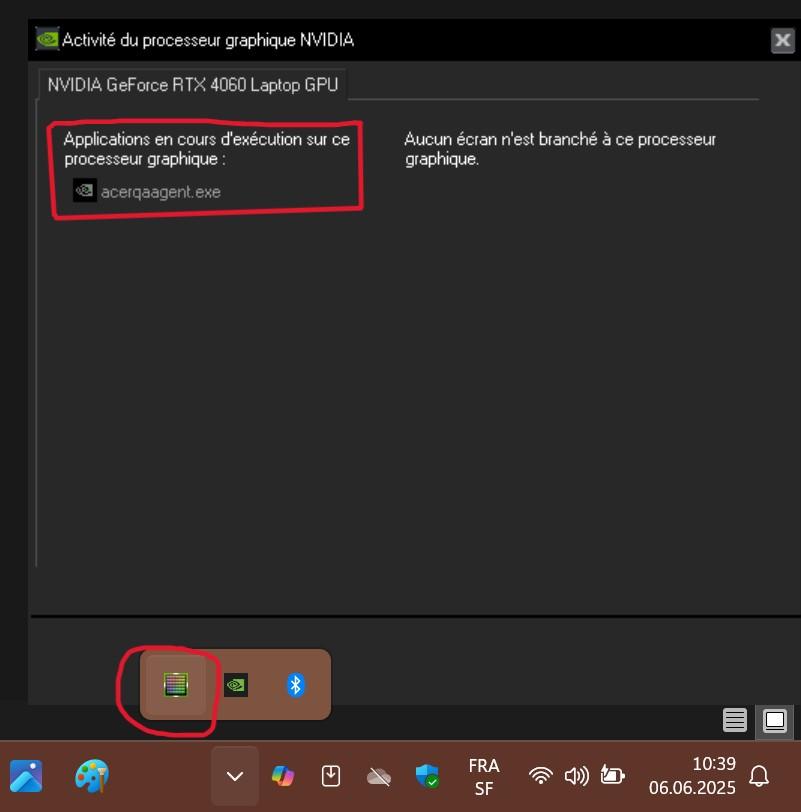This screenshot has width=801, height=812.
Task: Open the OneDrive tray icon
Action: (379, 777)
